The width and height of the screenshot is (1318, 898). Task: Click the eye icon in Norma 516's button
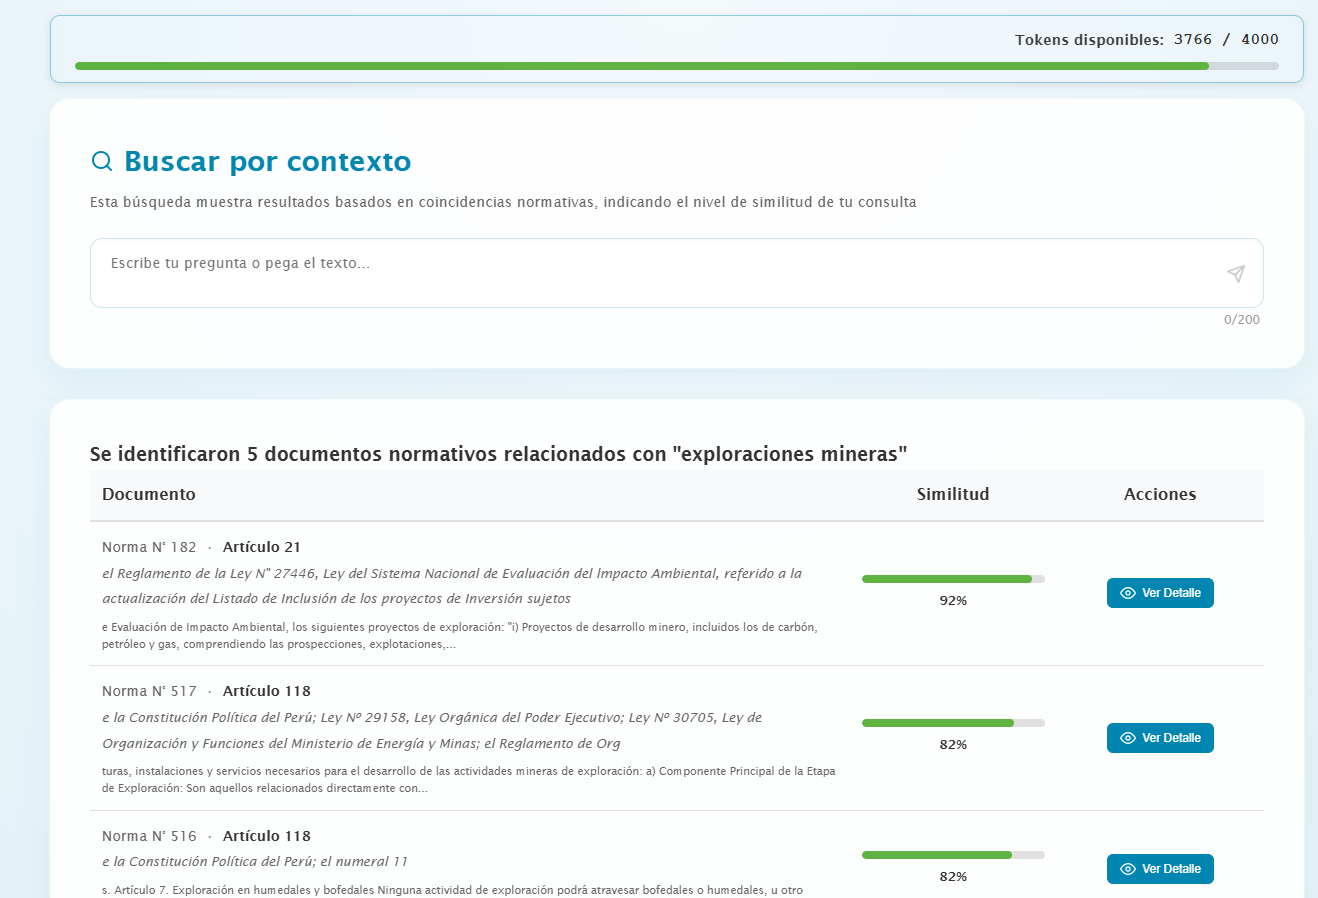(x=1128, y=869)
